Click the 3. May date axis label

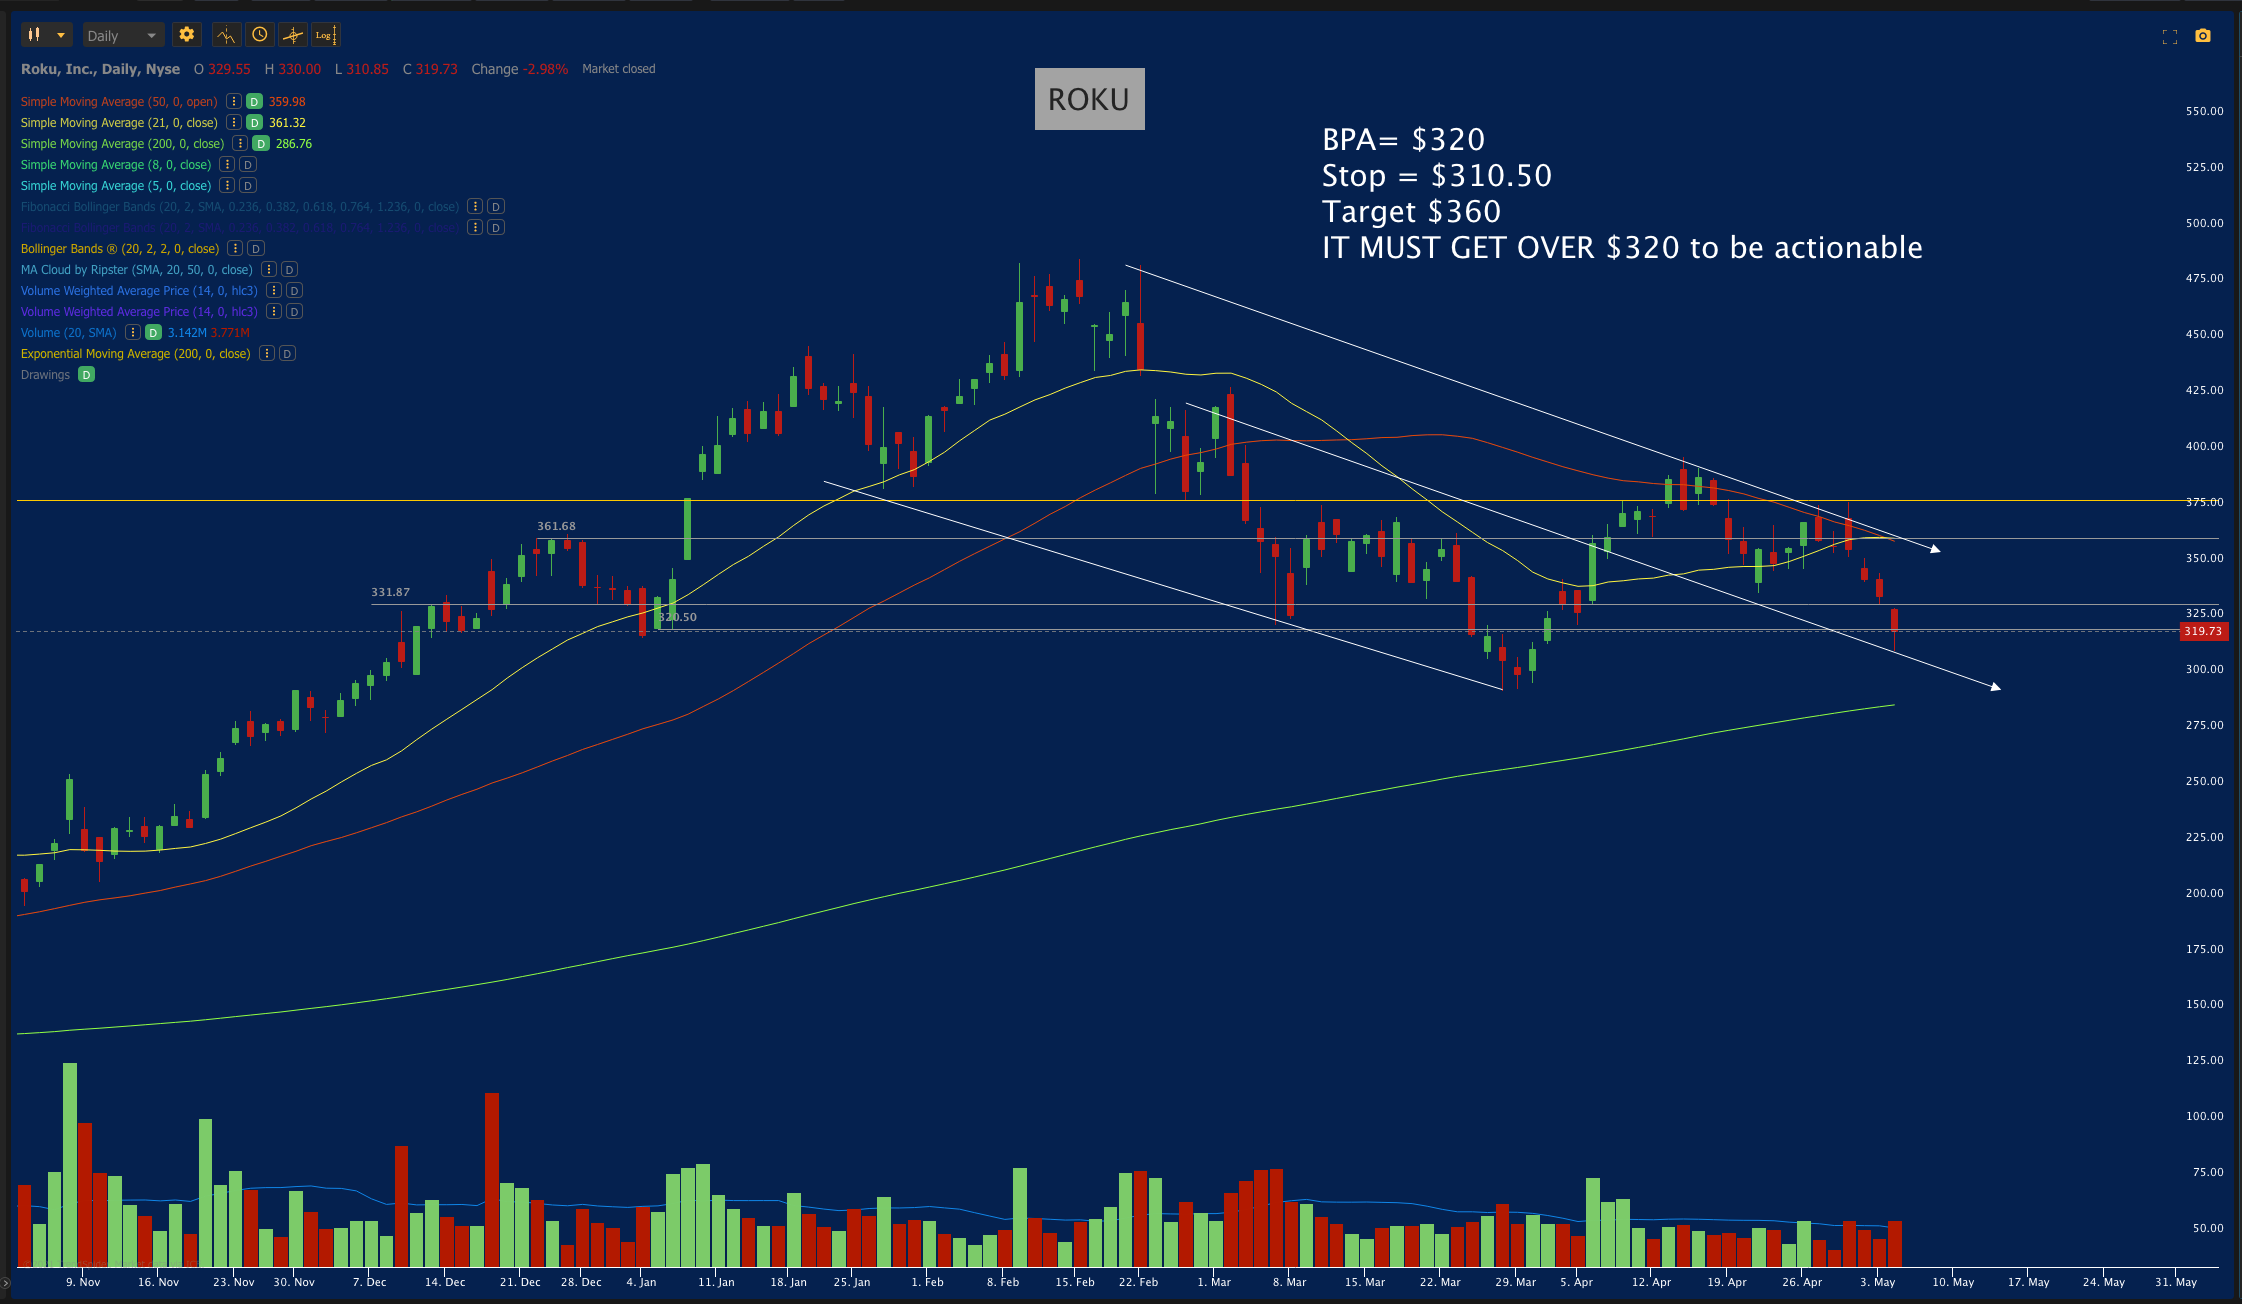point(1878,1282)
